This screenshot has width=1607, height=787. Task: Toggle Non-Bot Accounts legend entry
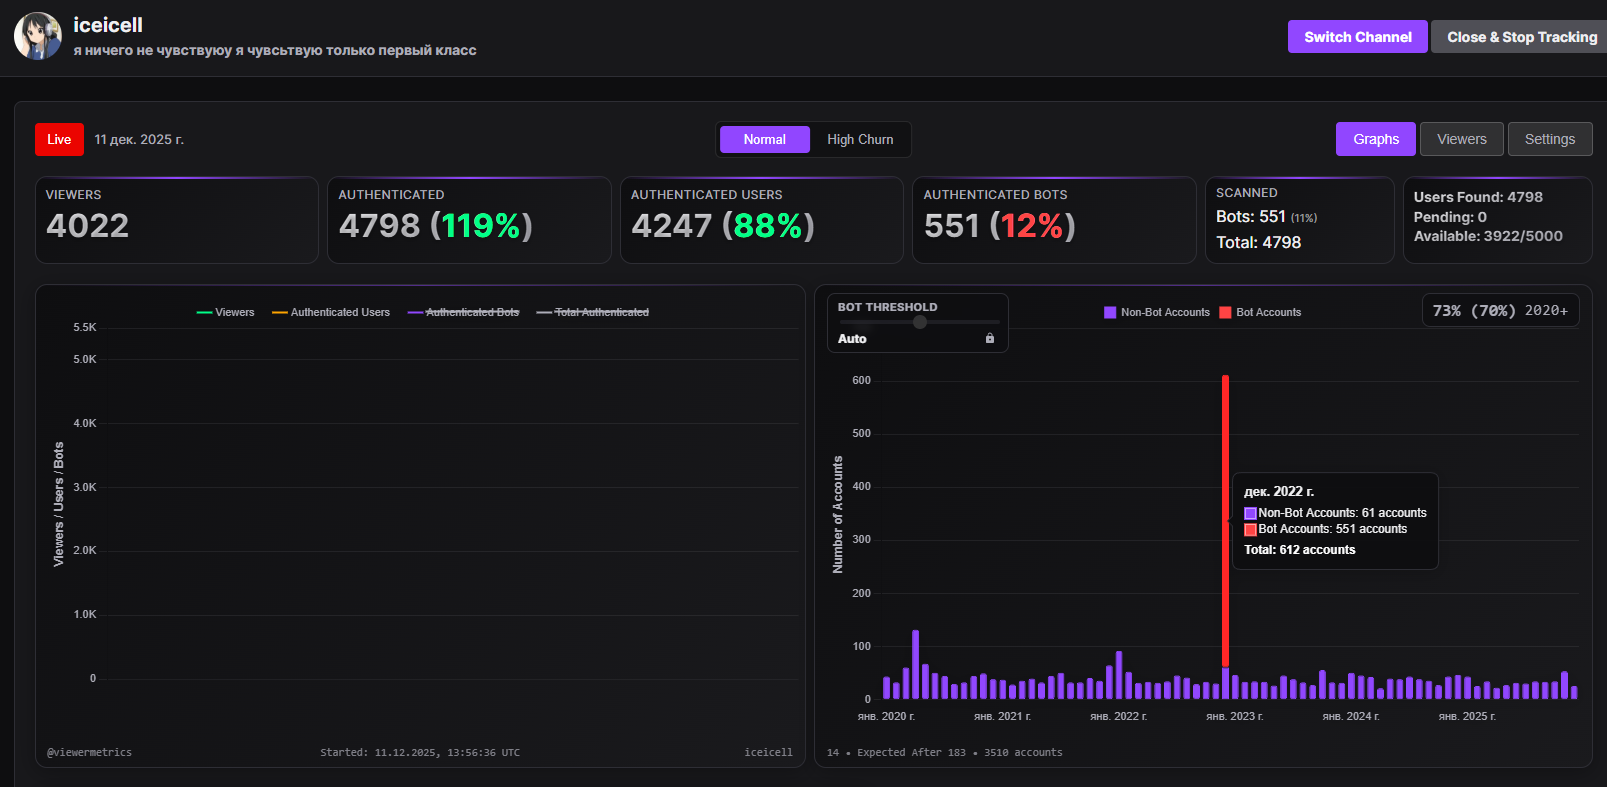click(1157, 312)
